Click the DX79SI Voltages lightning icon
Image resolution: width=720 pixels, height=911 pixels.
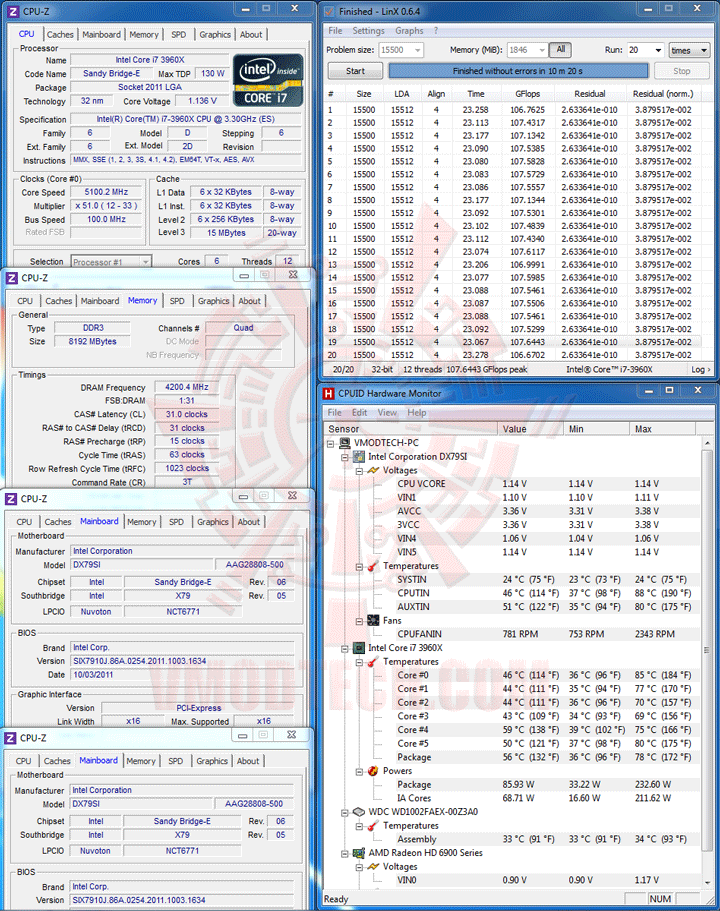tap(373, 470)
